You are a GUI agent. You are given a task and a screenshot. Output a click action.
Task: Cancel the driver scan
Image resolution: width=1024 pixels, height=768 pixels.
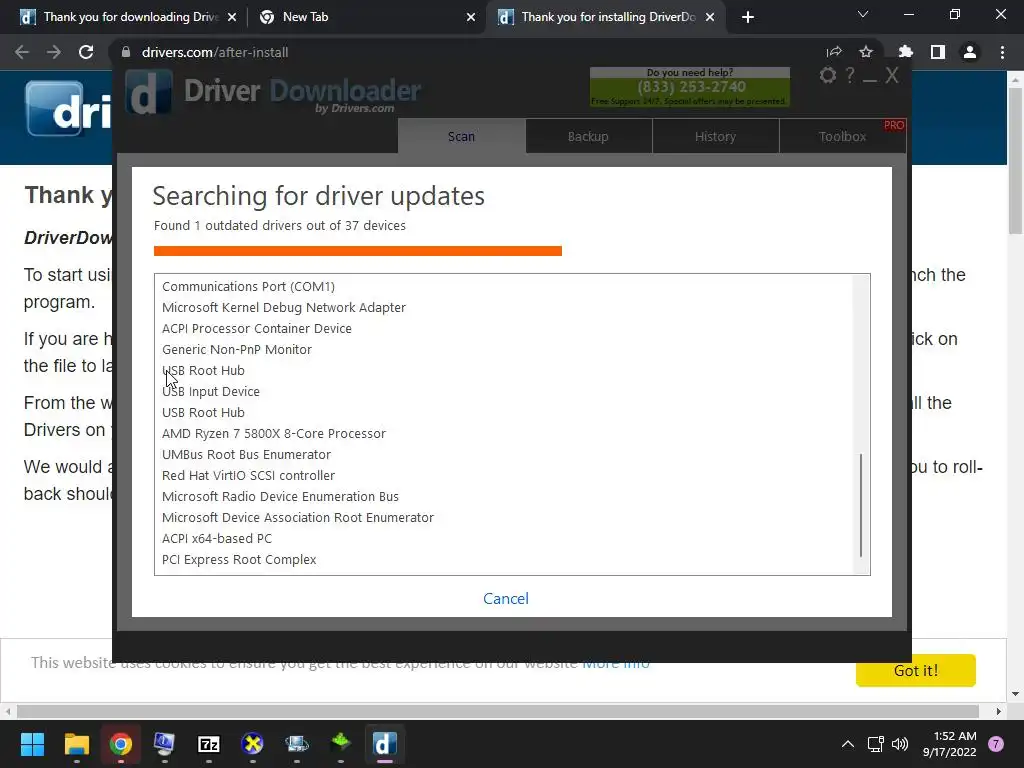[505, 598]
